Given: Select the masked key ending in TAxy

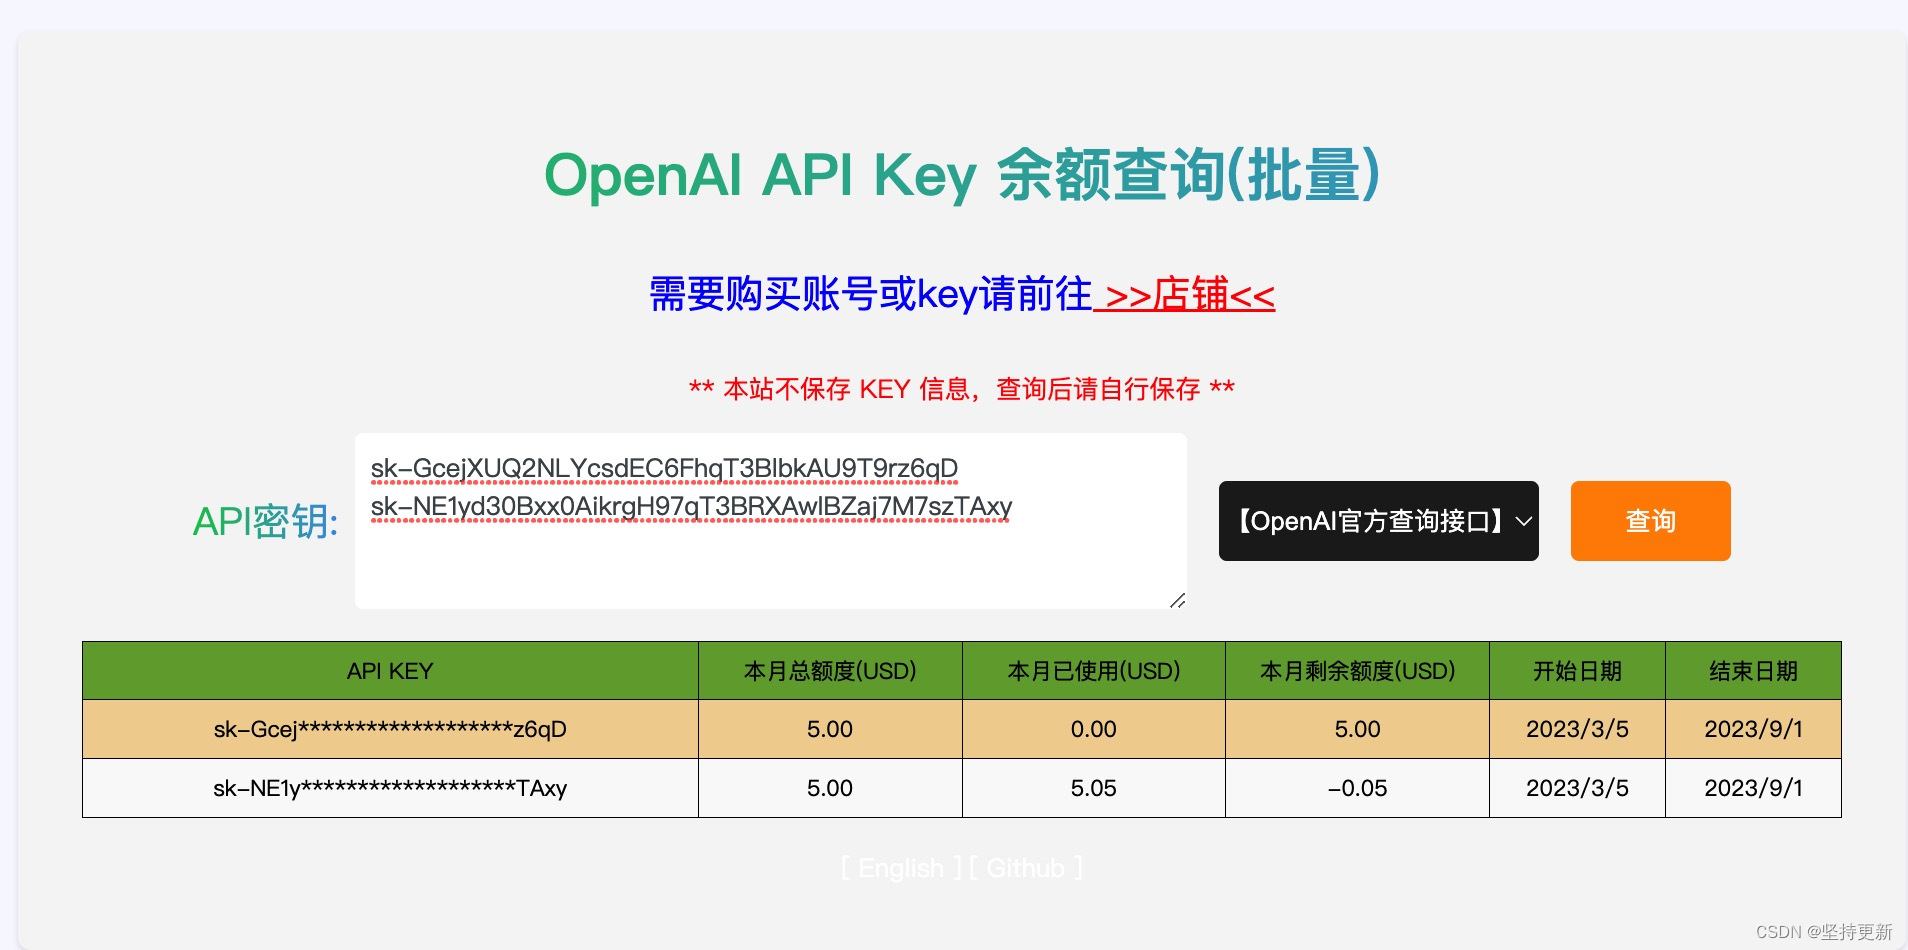Looking at the screenshot, I should pos(390,788).
